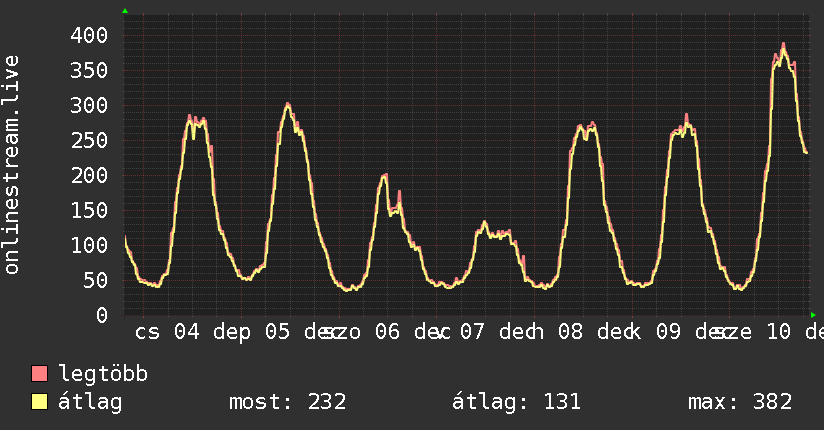This screenshot has height=430, width=824.
Task: Click the vertical onlinestream.live axis title
Action: tap(12, 165)
